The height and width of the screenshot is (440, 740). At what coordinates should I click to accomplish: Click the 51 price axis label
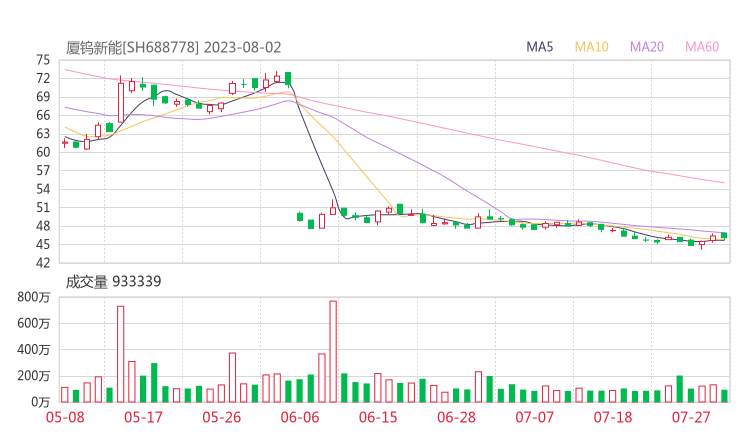pos(43,208)
